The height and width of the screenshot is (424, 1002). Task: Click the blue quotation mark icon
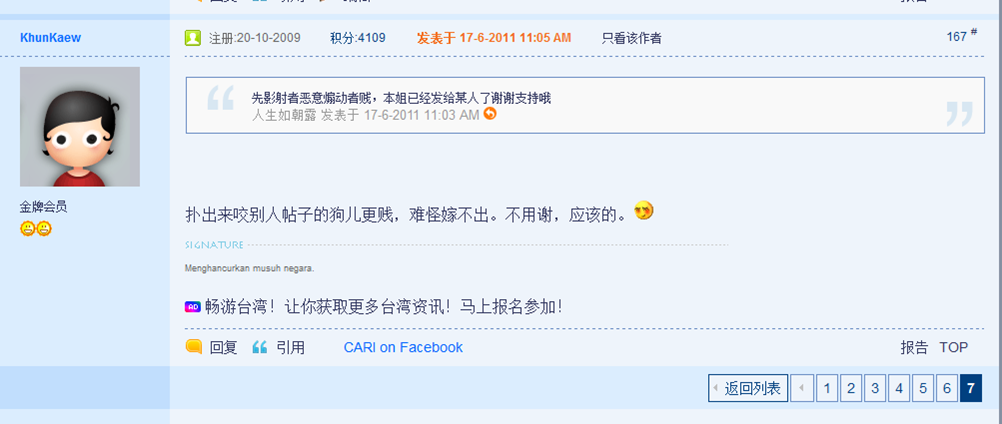pos(259,347)
